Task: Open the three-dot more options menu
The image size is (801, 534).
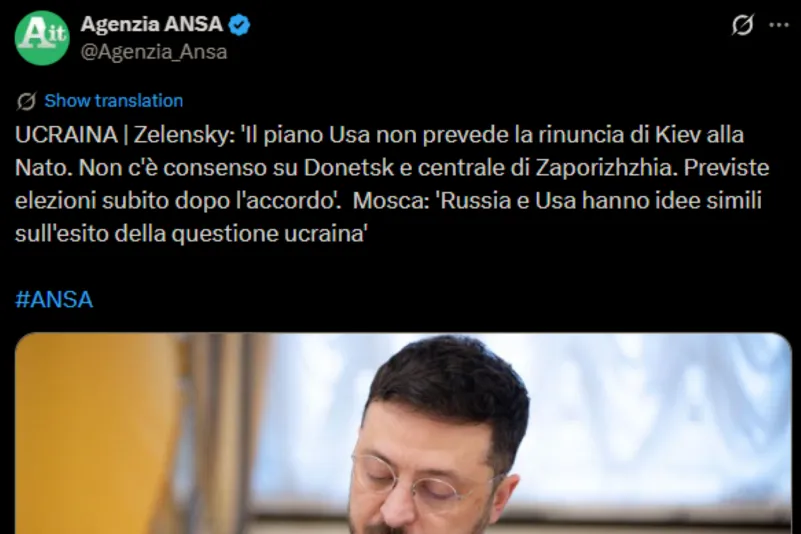Action: tap(779, 25)
